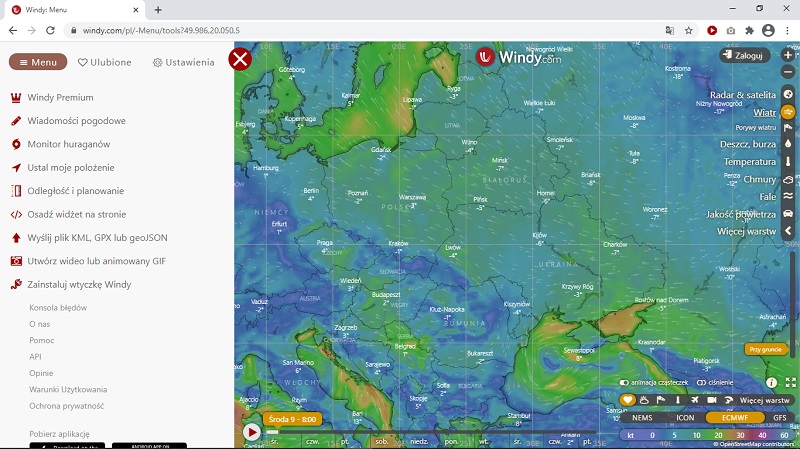
Task: Open Windy Premium menu item
Action: coord(52,97)
